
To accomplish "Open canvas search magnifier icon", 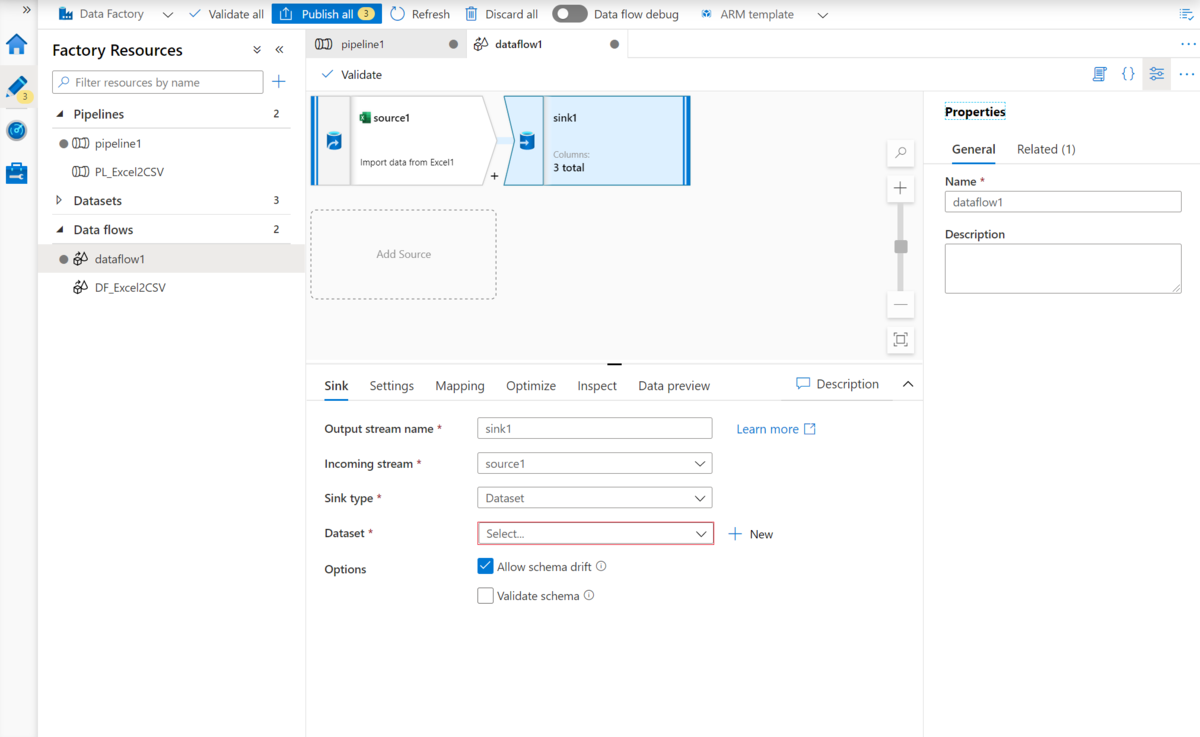I will (901, 153).
